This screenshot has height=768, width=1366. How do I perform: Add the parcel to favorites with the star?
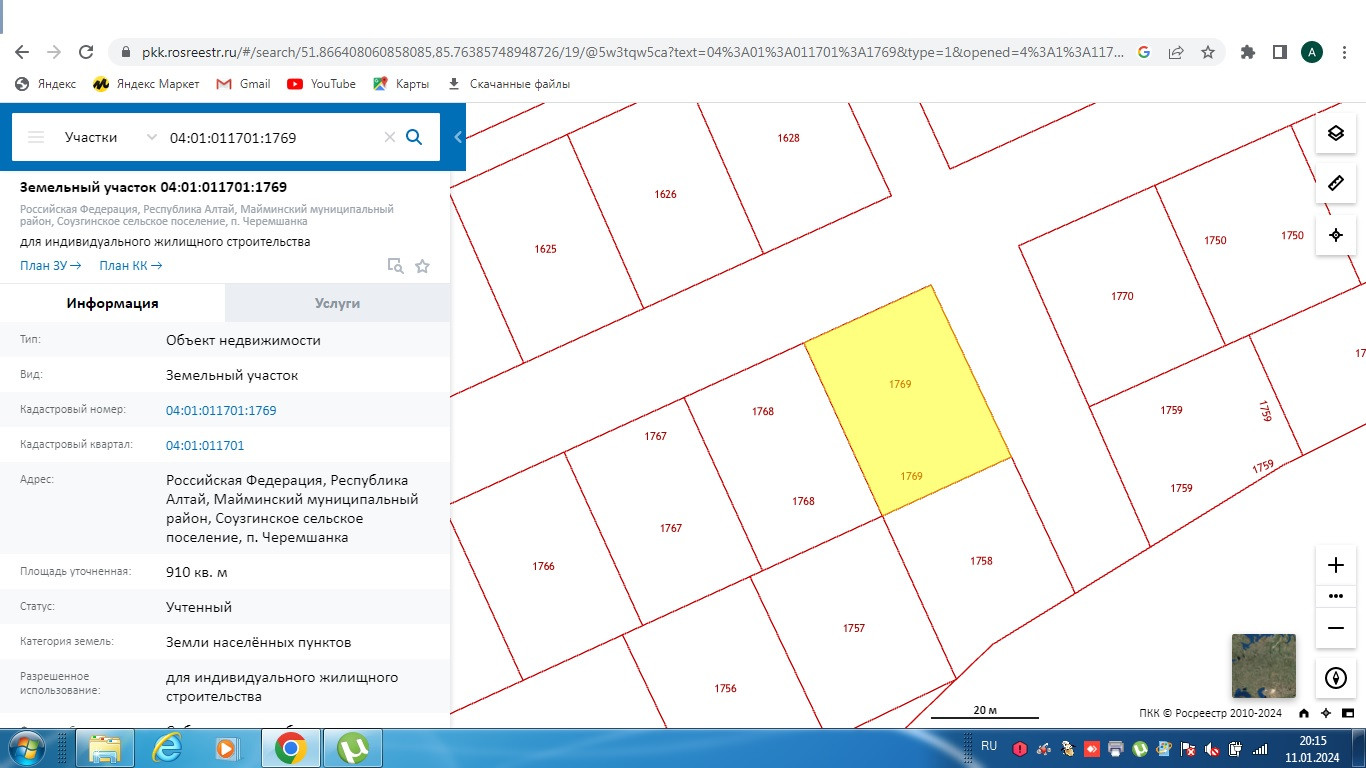click(x=423, y=266)
